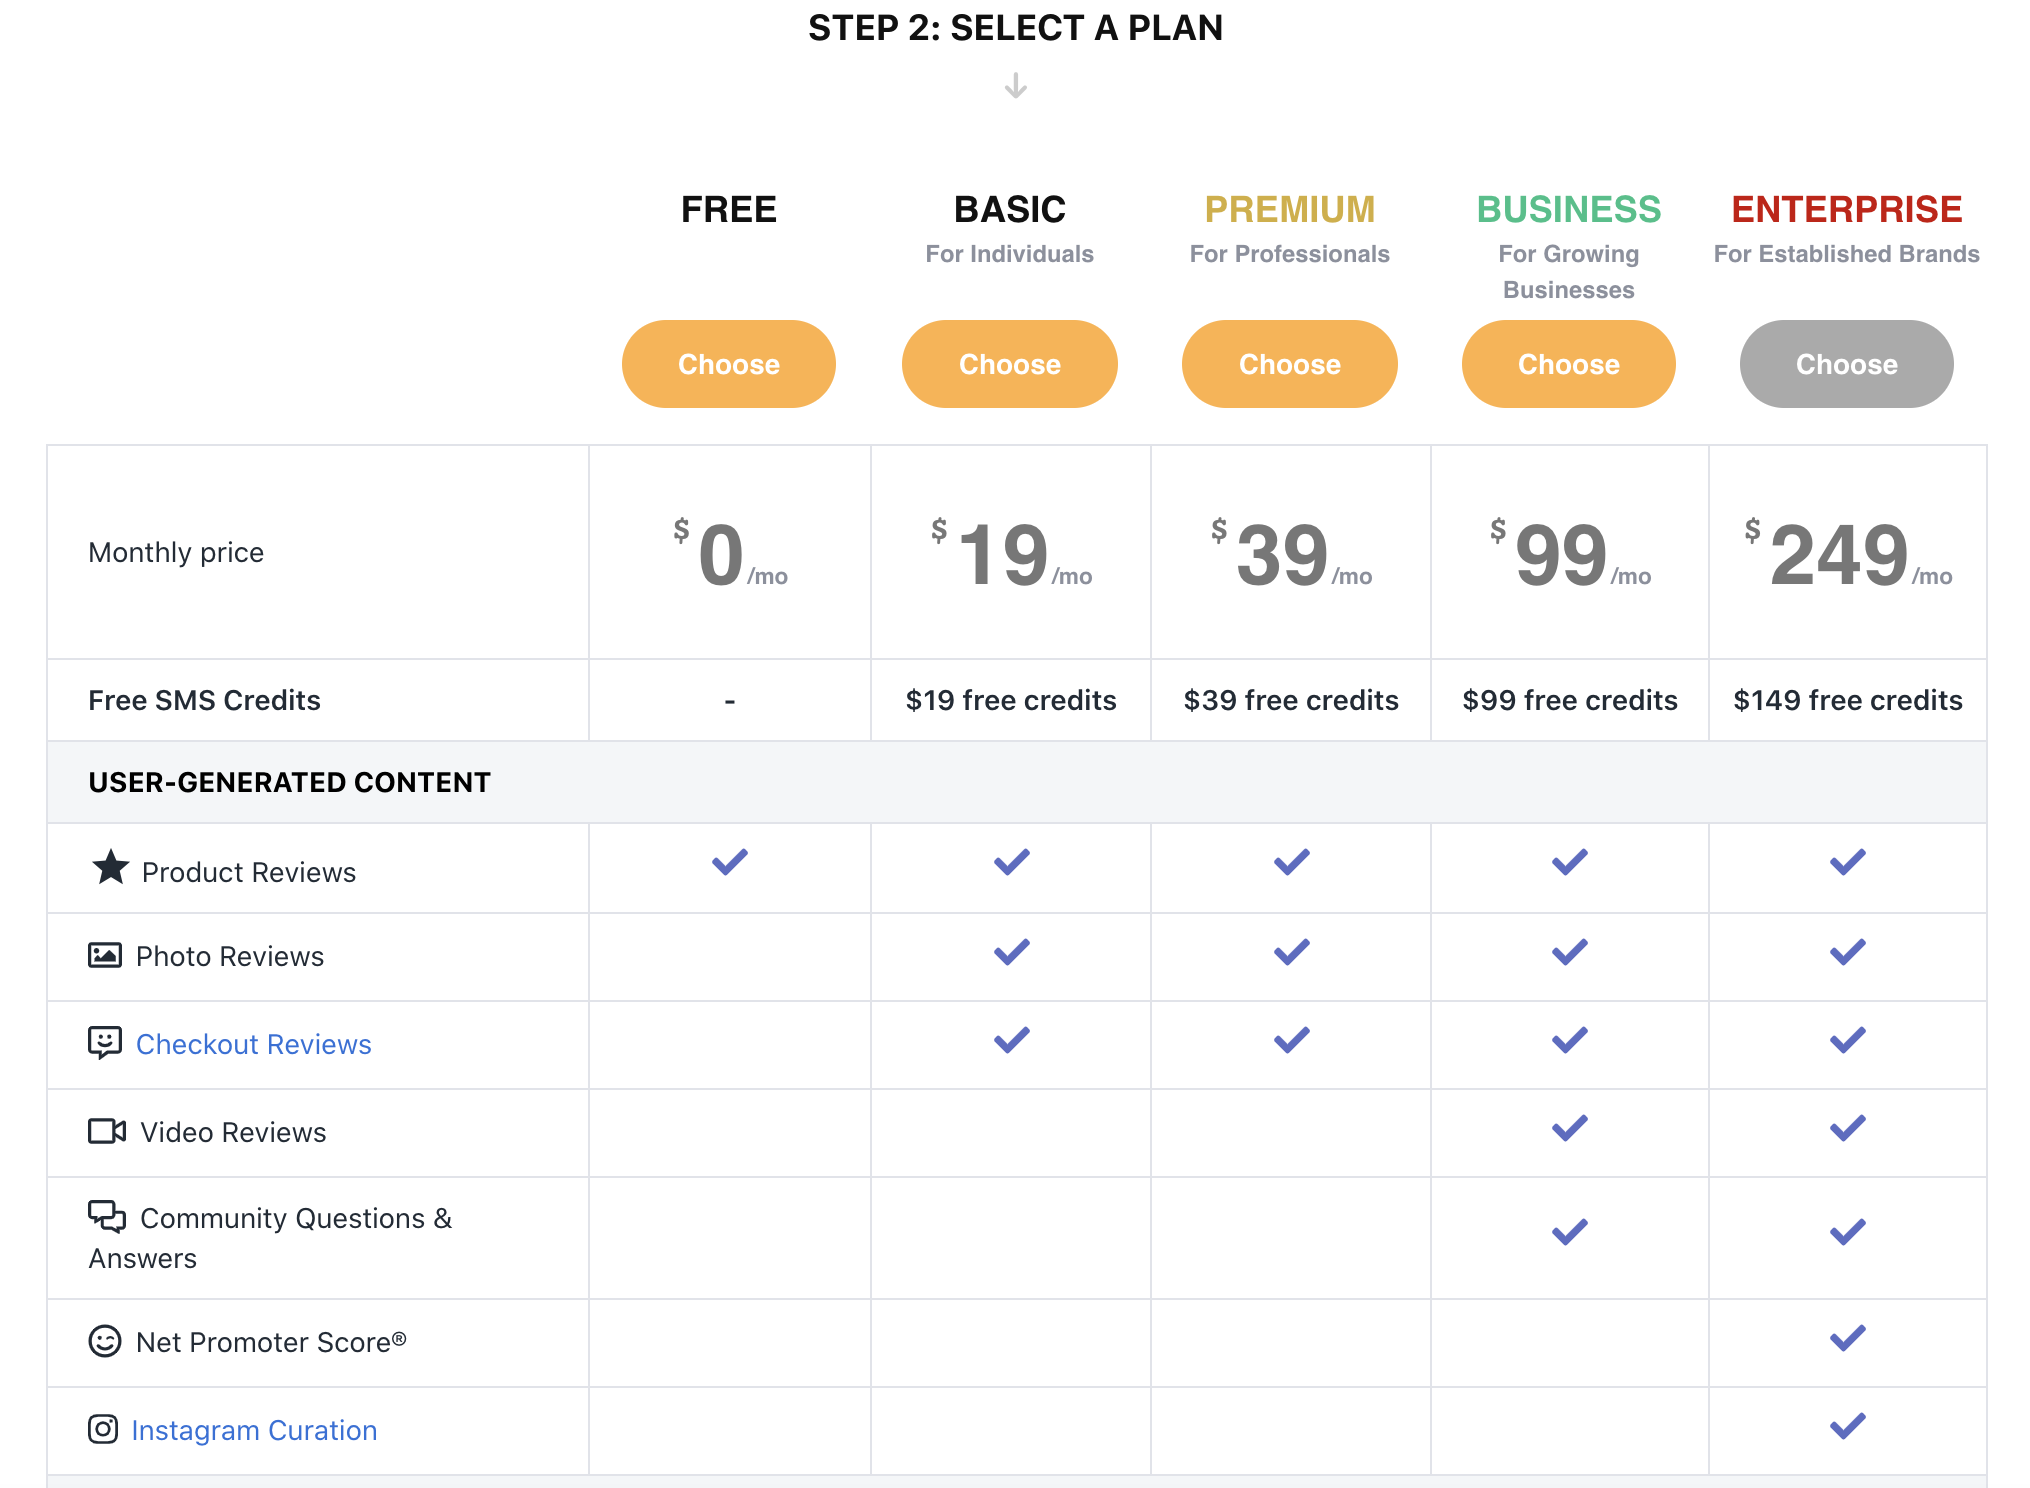Click the Instagram Curation checkmark in Enterprise column
Image resolution: width=2030 pixels, height=1488 pixels.
pos(1847,1426)
